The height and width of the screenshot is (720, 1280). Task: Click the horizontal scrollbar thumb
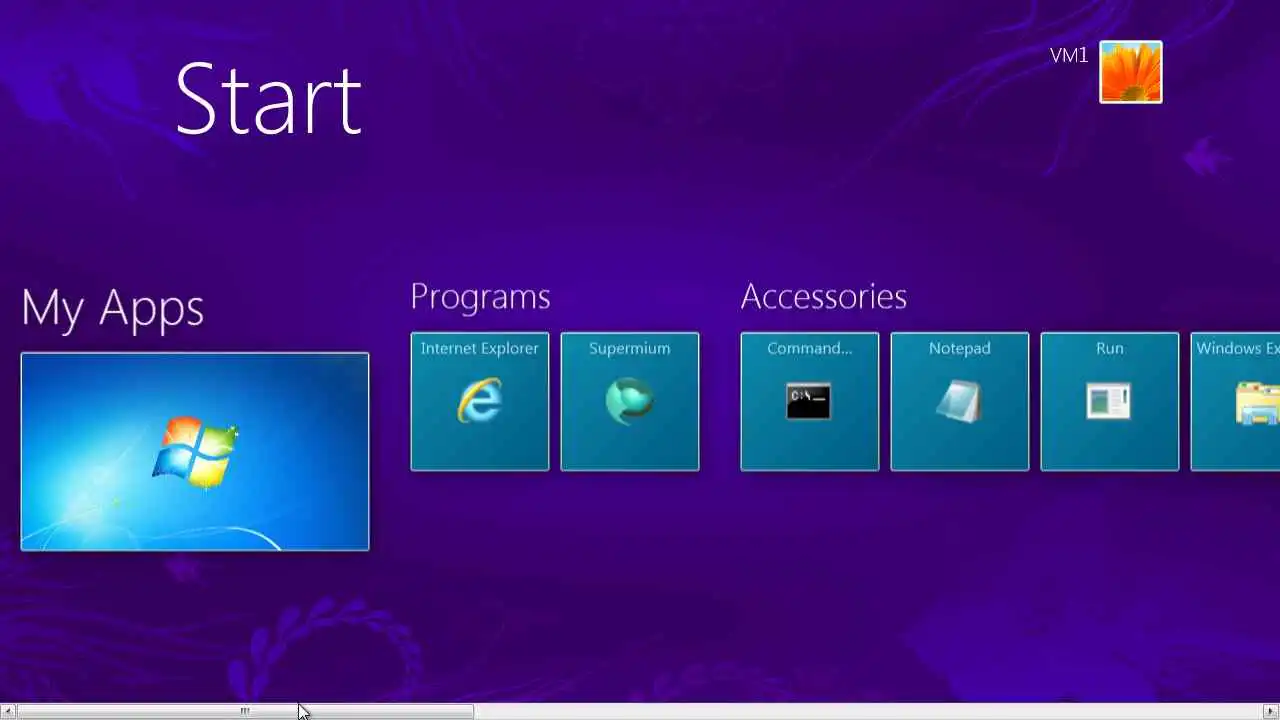pos(245,711)
